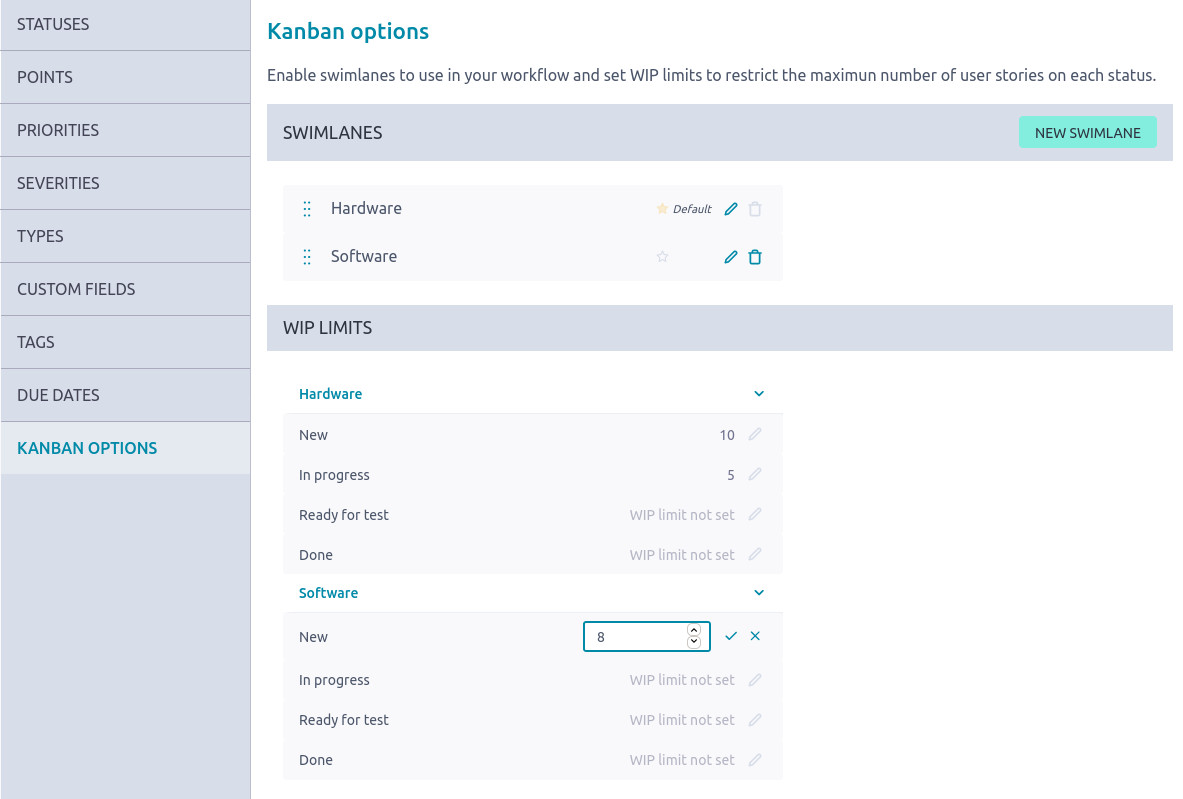
Task: Edit the Hardware swimlane name
Action: (x=731, y=209)
